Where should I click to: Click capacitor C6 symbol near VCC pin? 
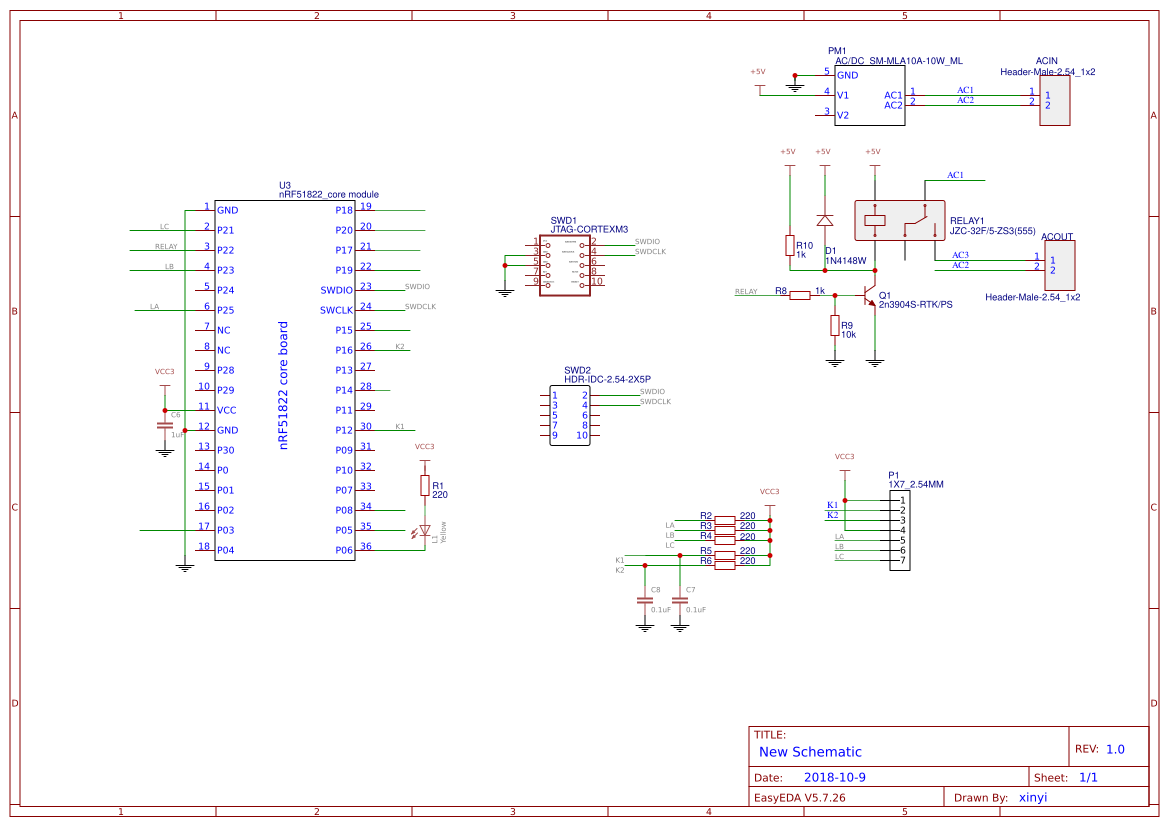[165, 426]
